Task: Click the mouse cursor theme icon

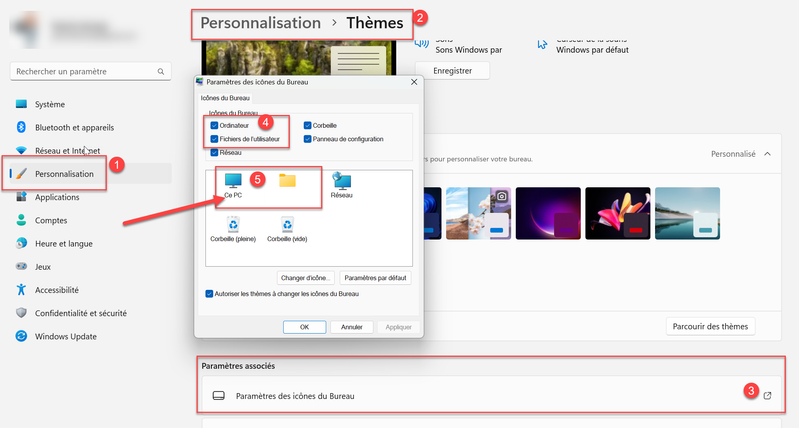Action: 542,44
